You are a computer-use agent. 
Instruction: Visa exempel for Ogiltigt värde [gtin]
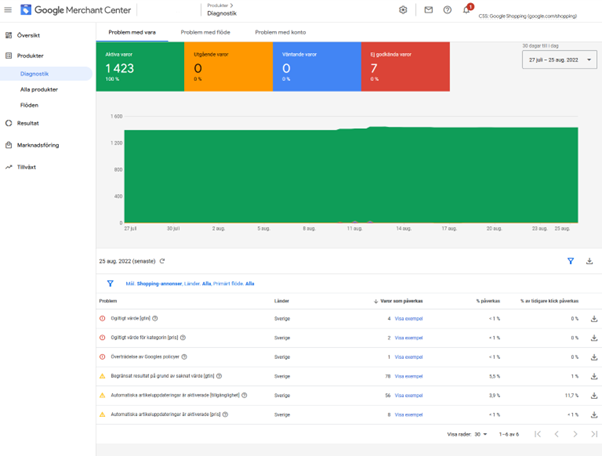pos(408,319)
